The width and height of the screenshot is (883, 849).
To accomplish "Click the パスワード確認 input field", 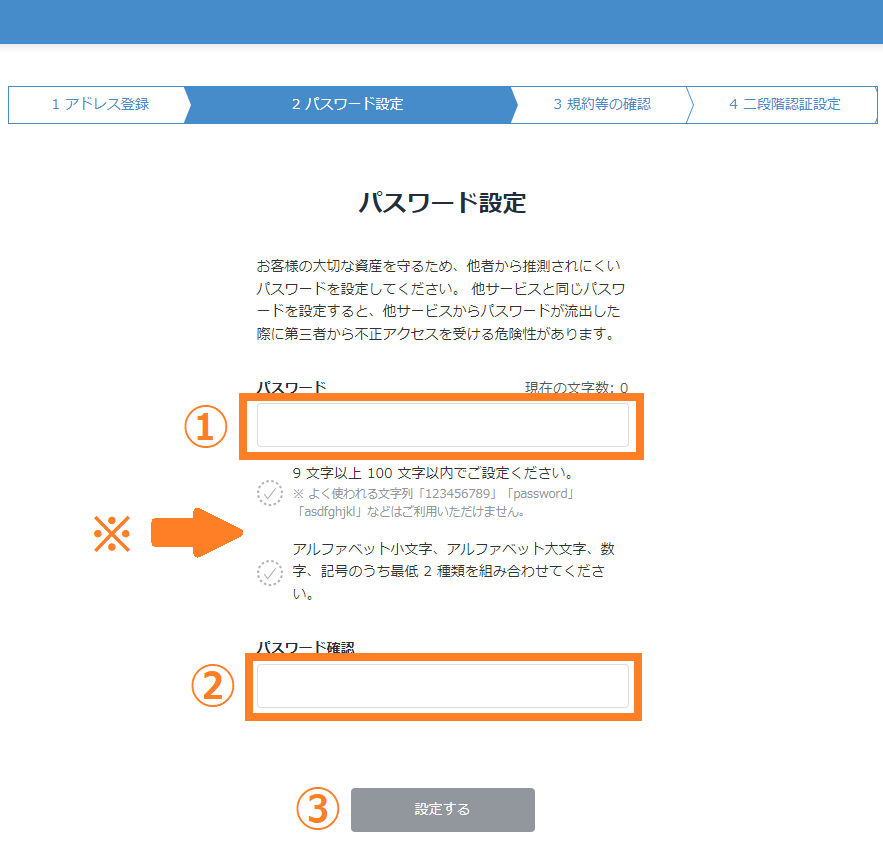I will 443,686.
